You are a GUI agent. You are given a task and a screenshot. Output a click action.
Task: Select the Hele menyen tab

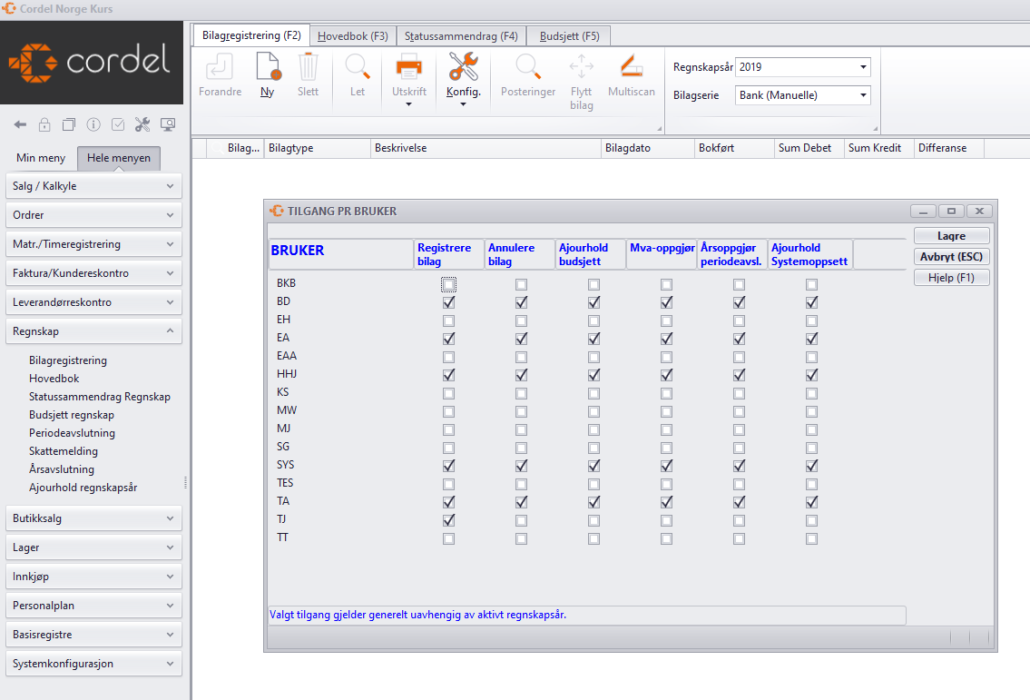tap(119, 158)
